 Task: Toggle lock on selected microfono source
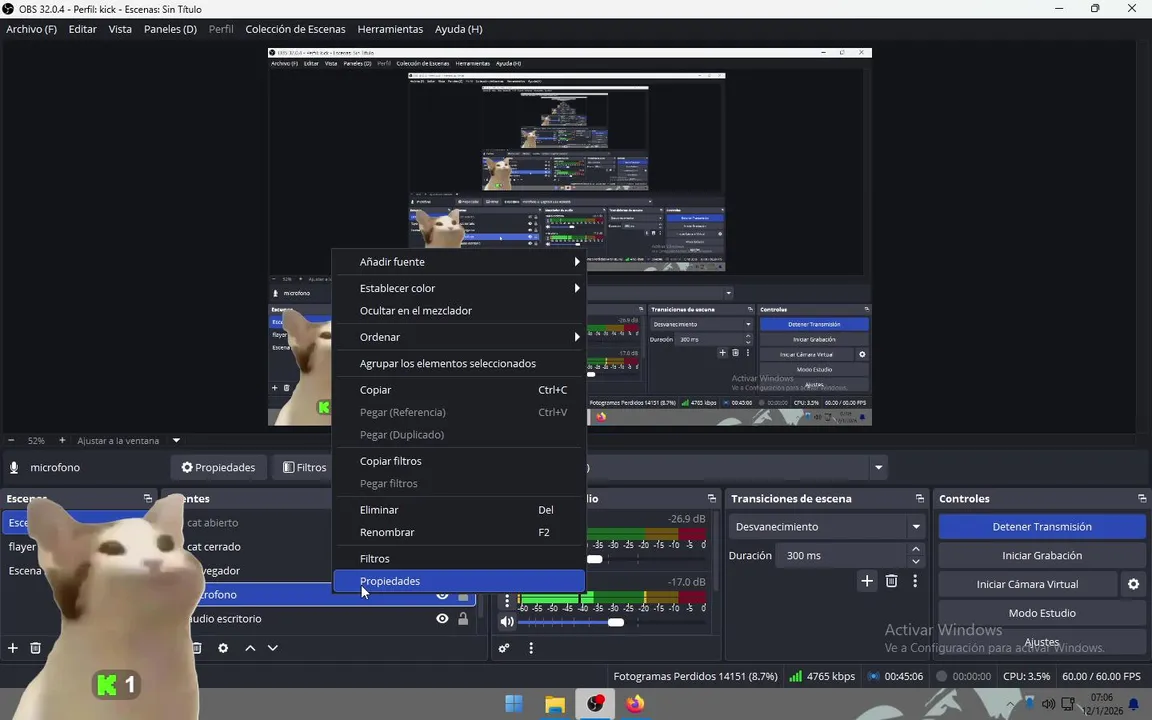[463, 595]
